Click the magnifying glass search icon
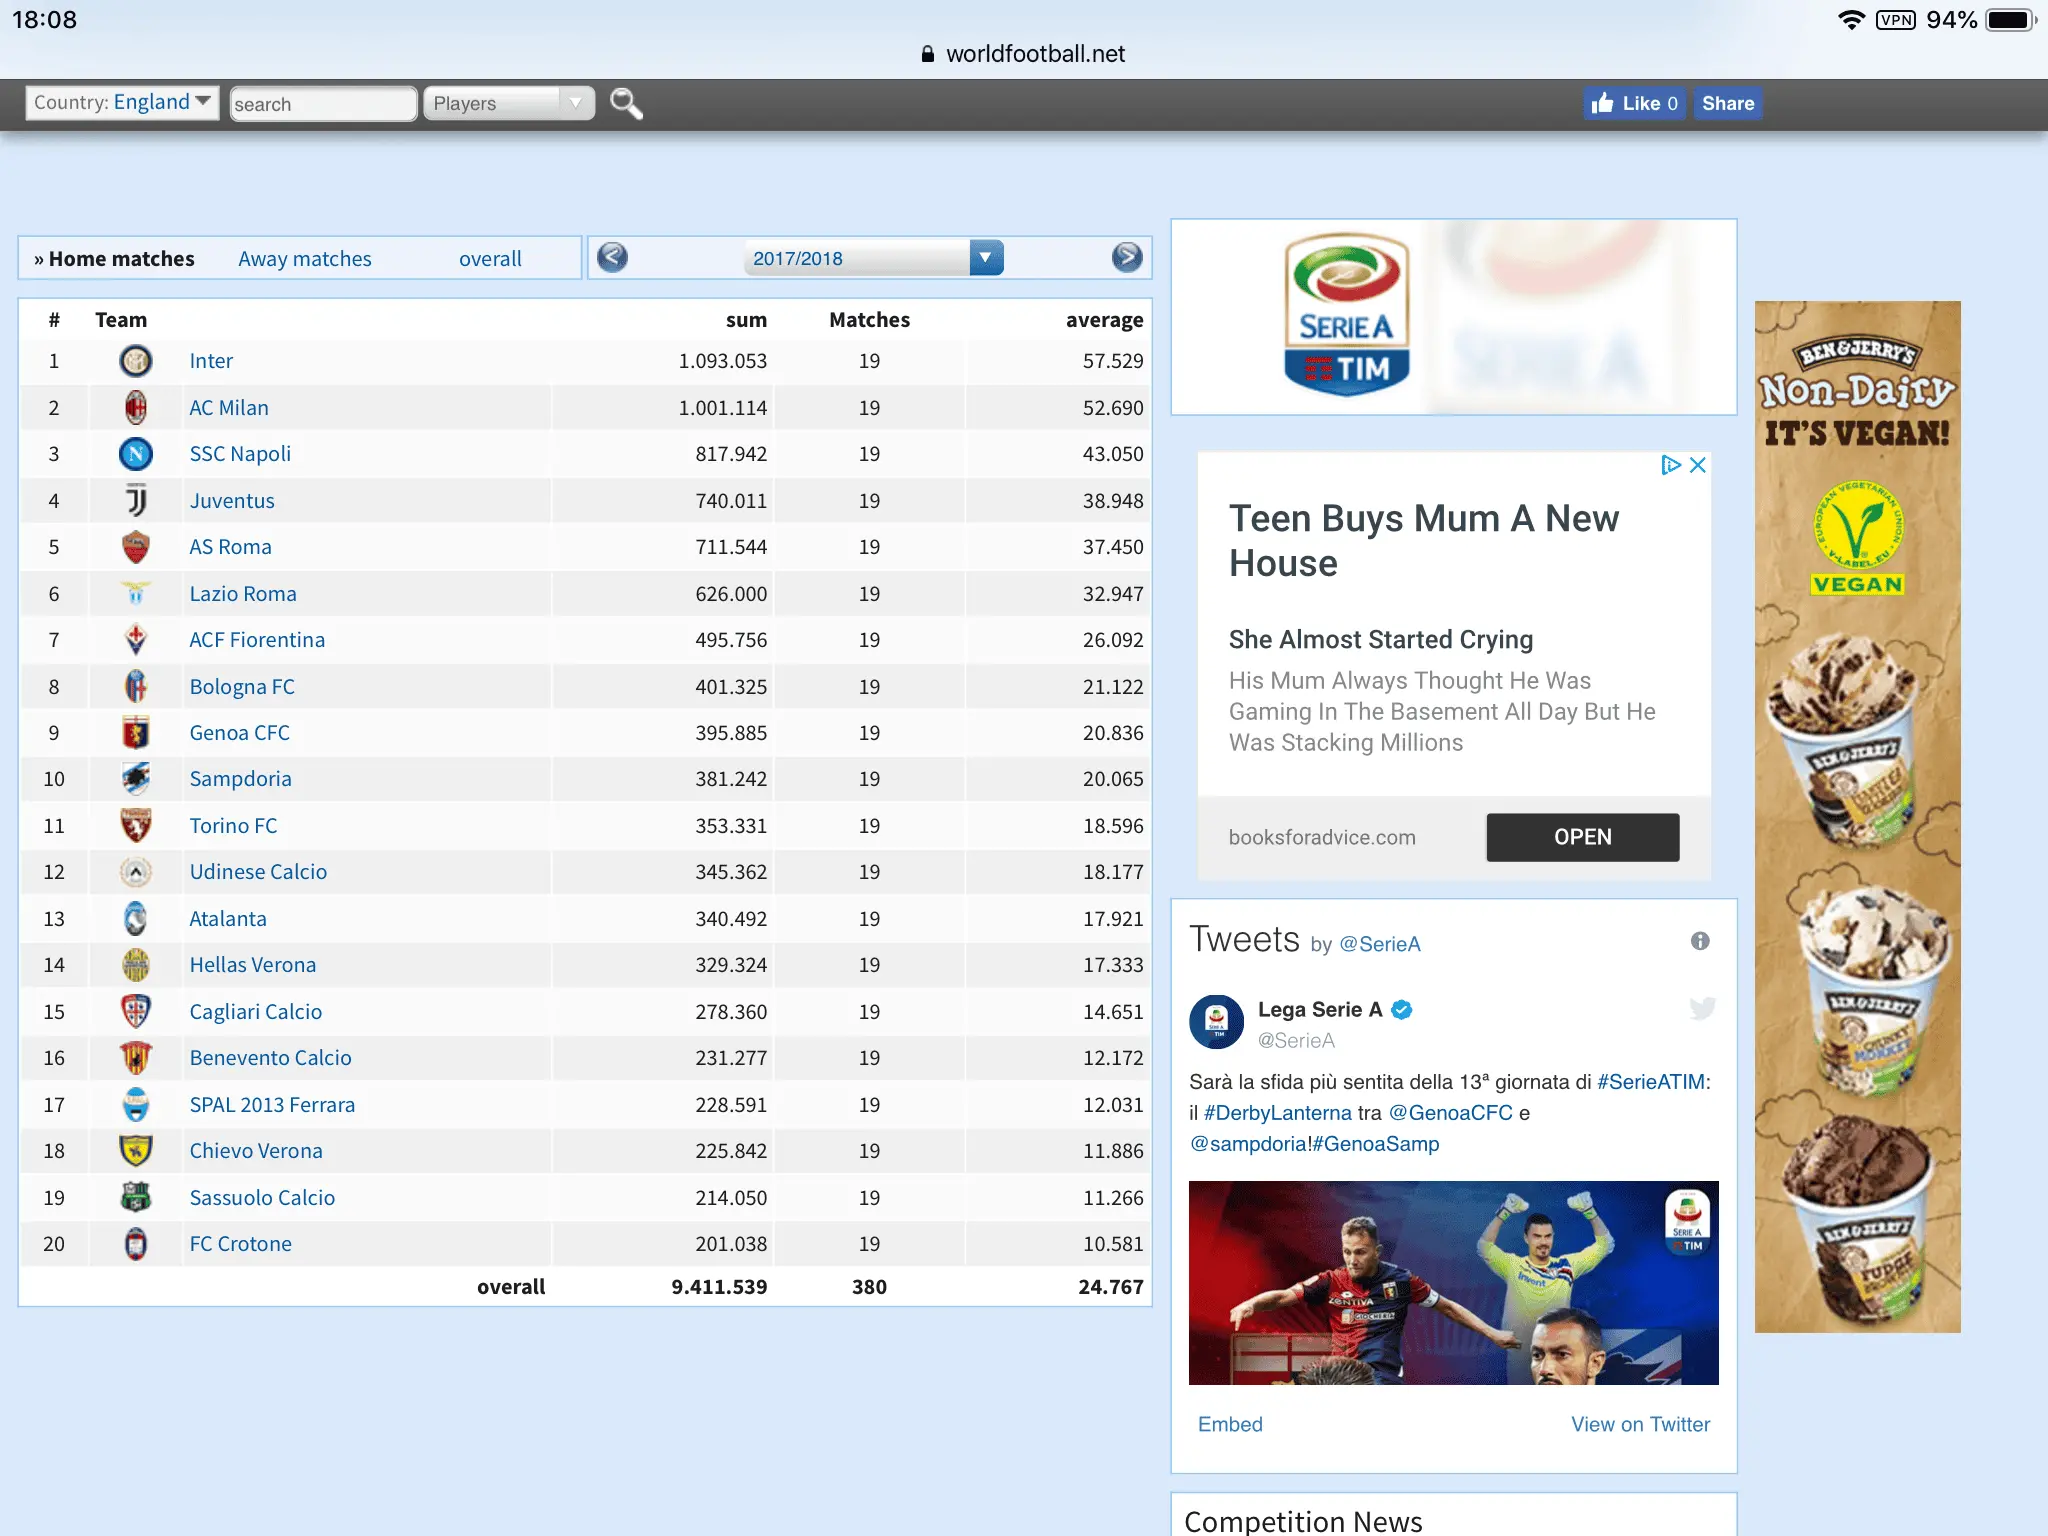The height and width of the screenshot is (1536, 2048). (626, 103)
